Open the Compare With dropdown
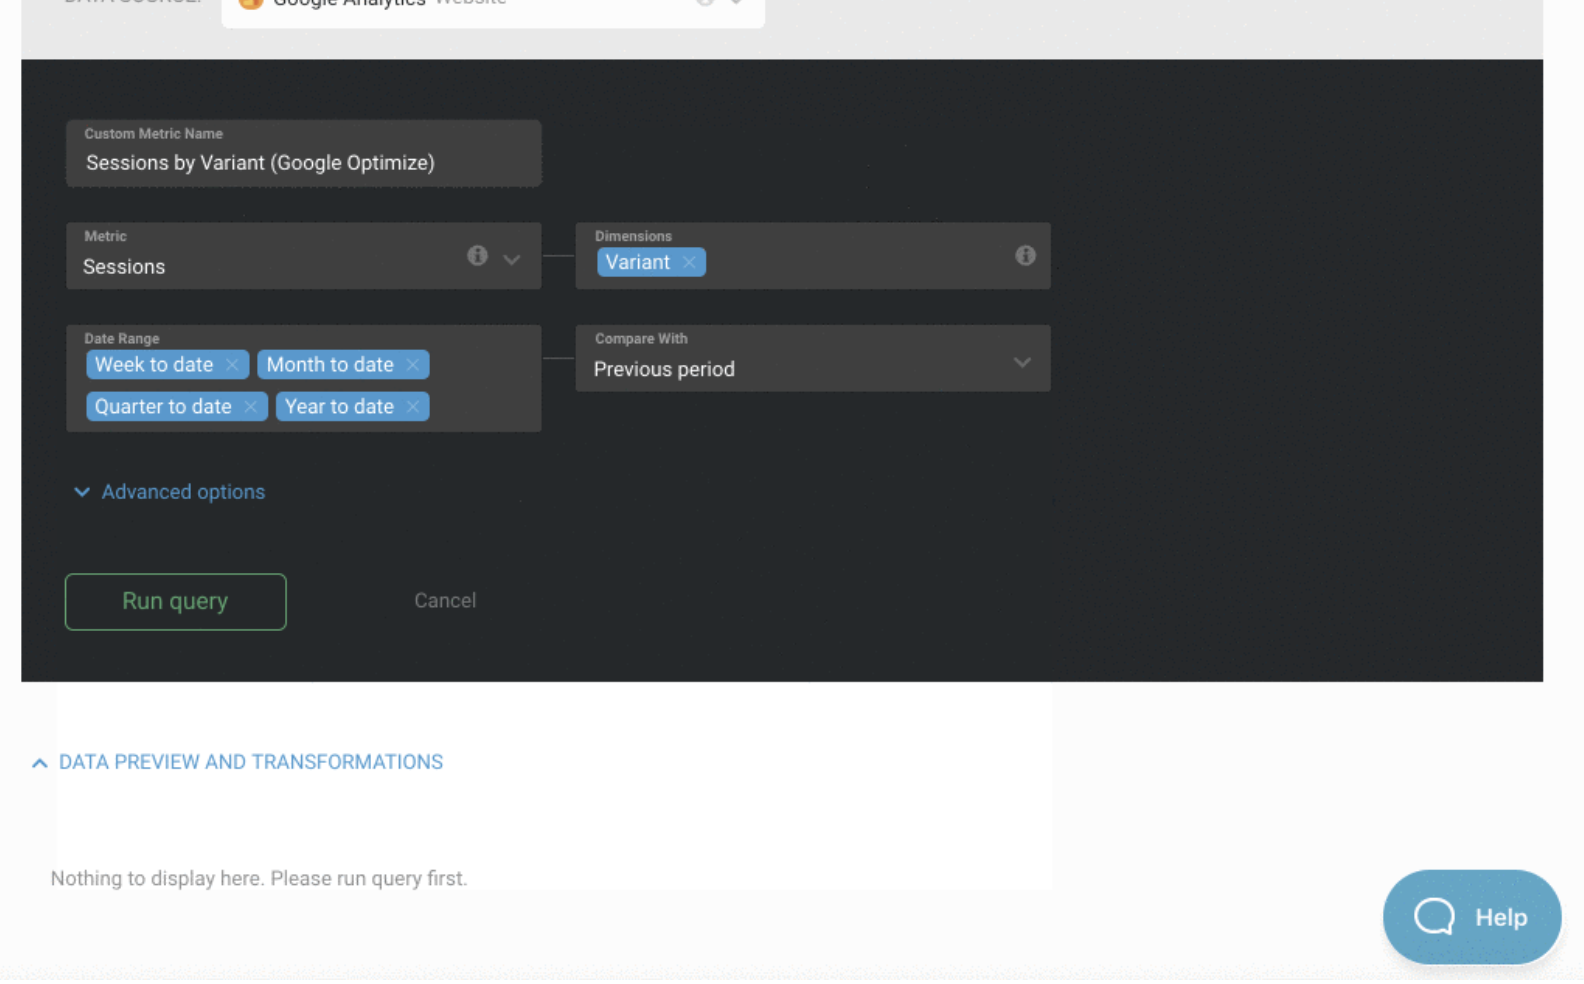Image resolution: width=1584 pixels, height=984 pixels. coord(812,358)
